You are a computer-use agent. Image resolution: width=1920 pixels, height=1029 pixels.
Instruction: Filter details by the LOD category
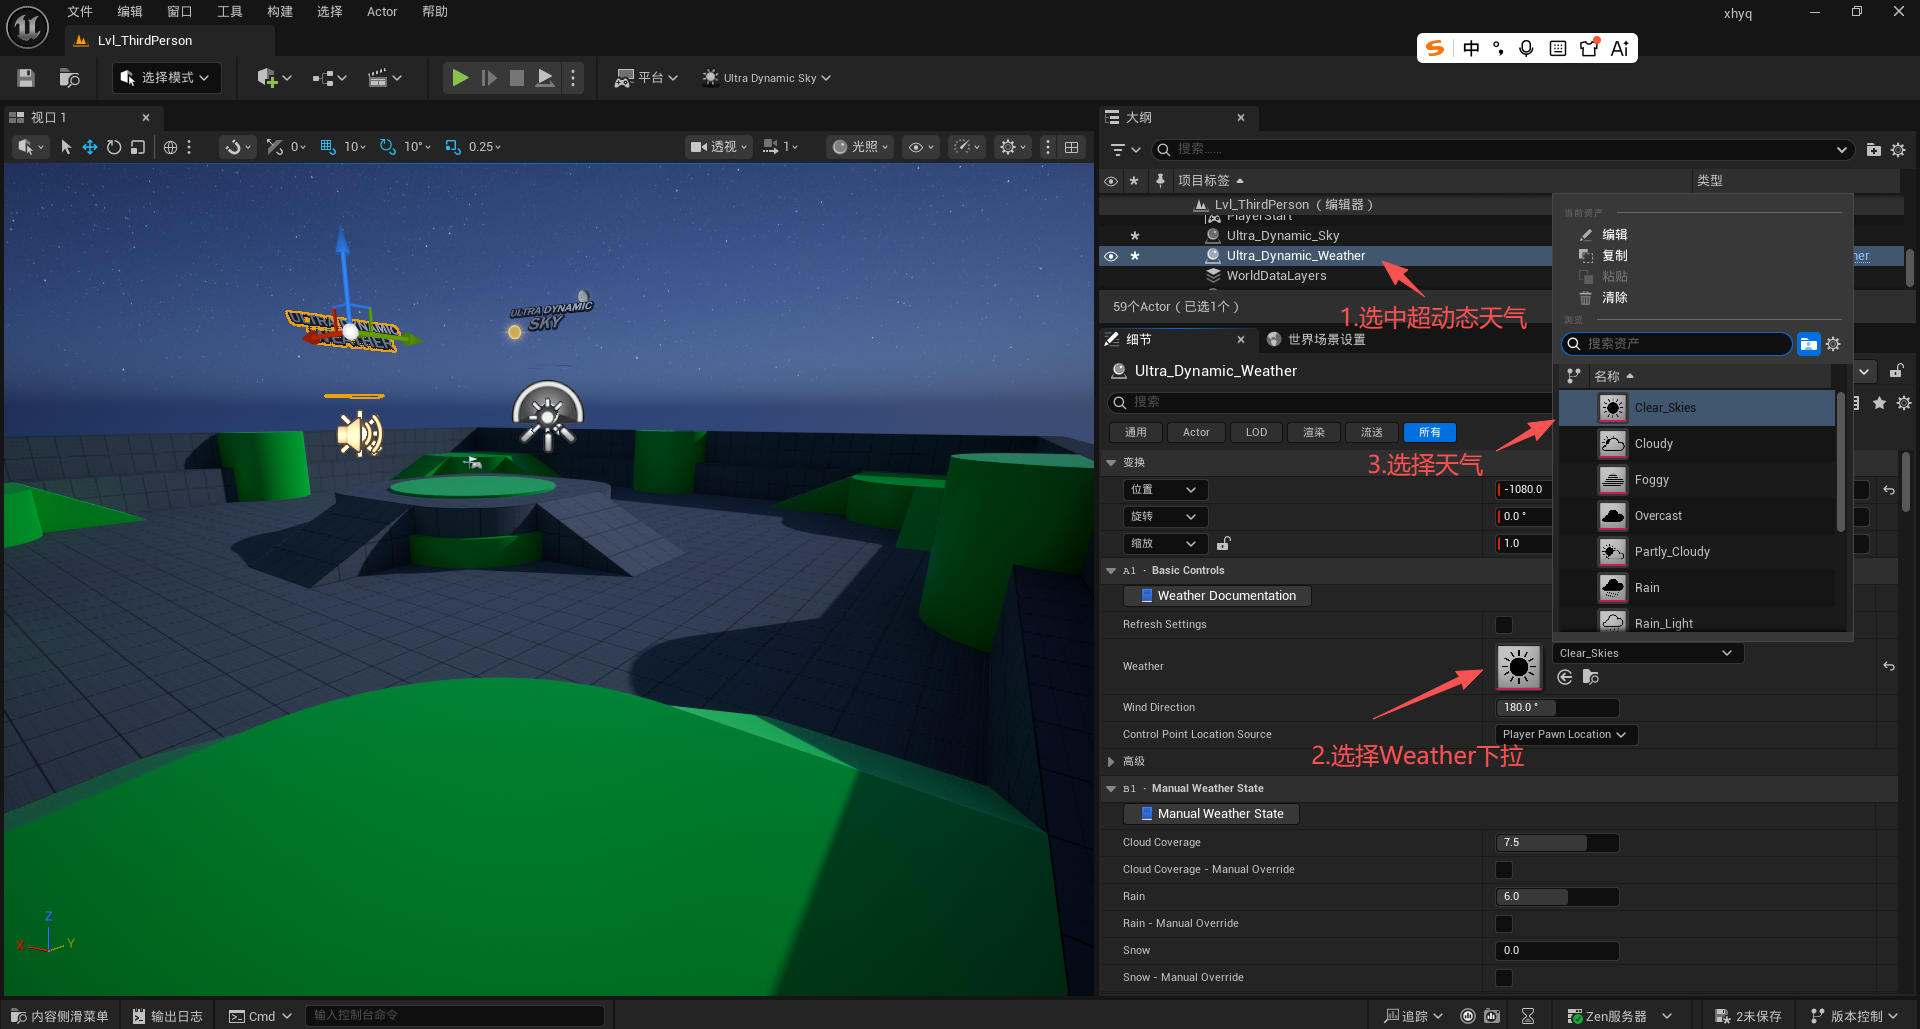(1256, 433)
